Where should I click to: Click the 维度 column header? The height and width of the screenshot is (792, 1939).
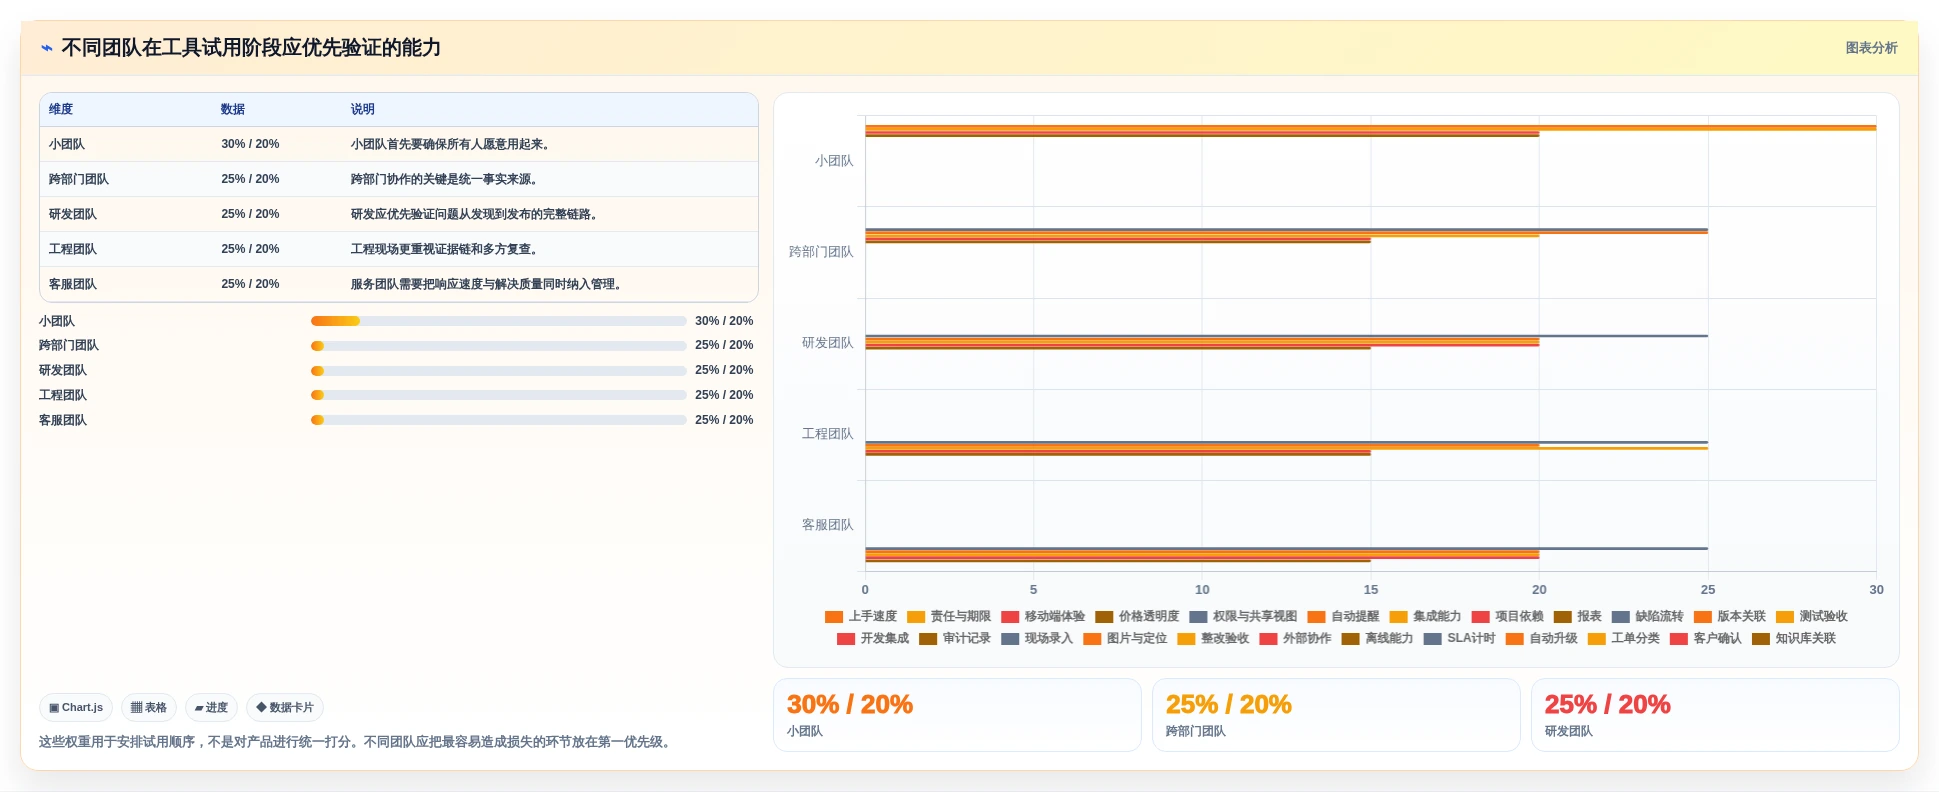61,109
